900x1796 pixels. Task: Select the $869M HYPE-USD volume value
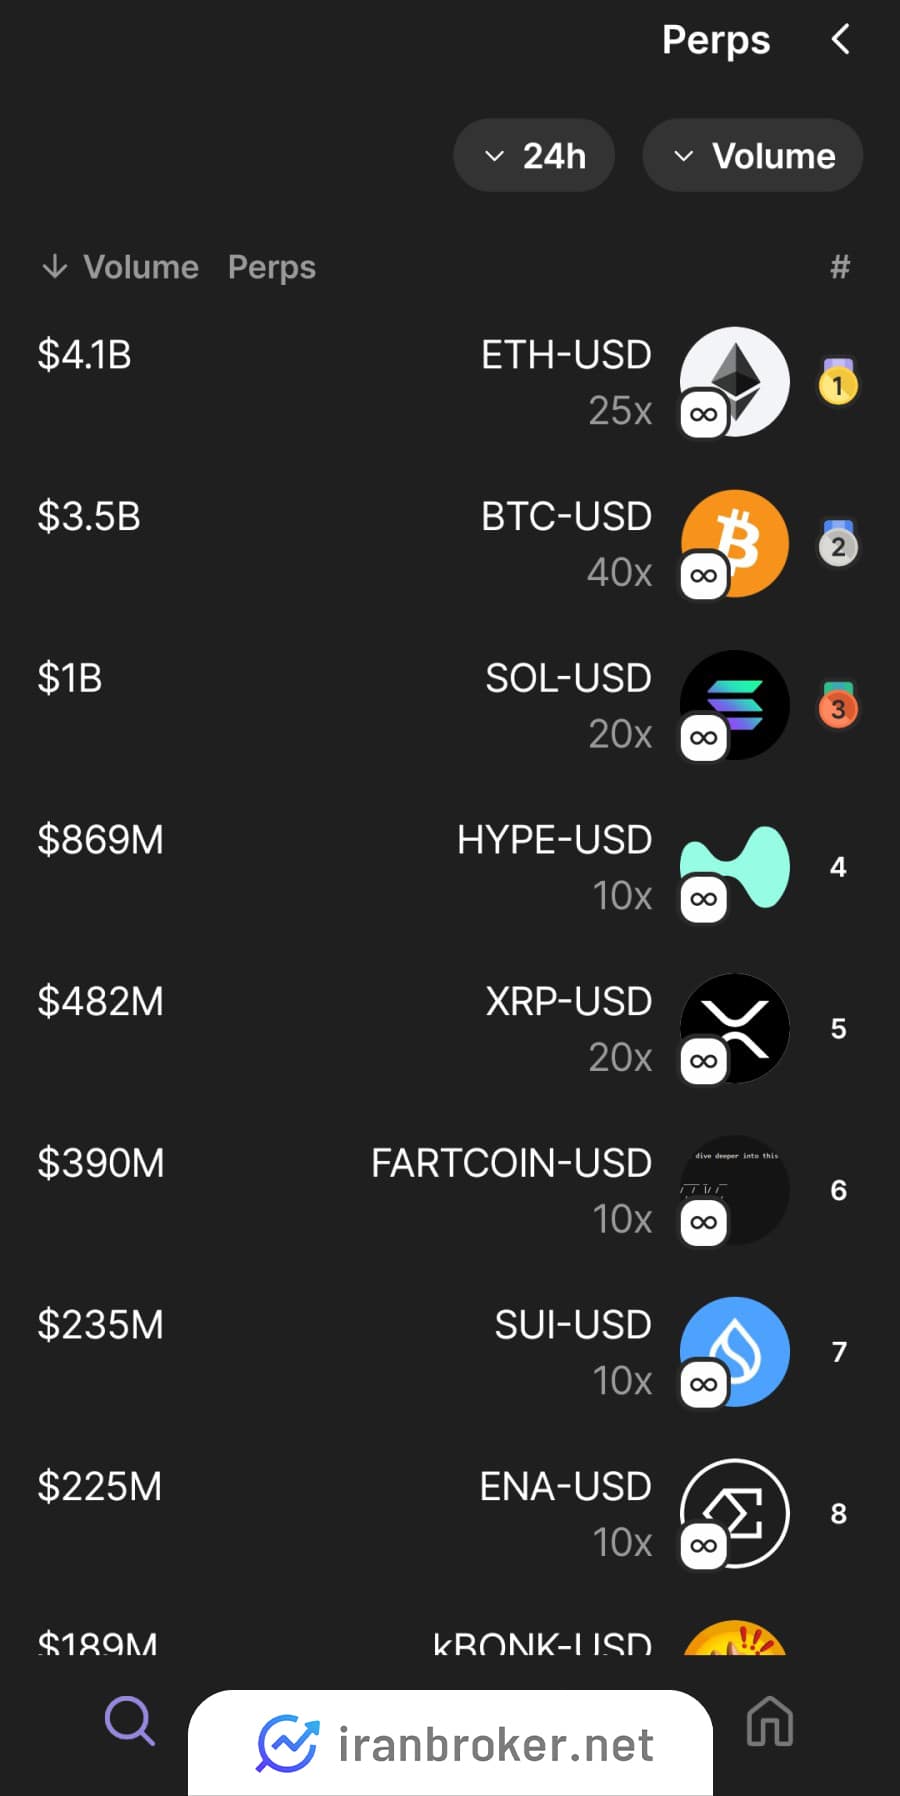click(x=100, y=840)
